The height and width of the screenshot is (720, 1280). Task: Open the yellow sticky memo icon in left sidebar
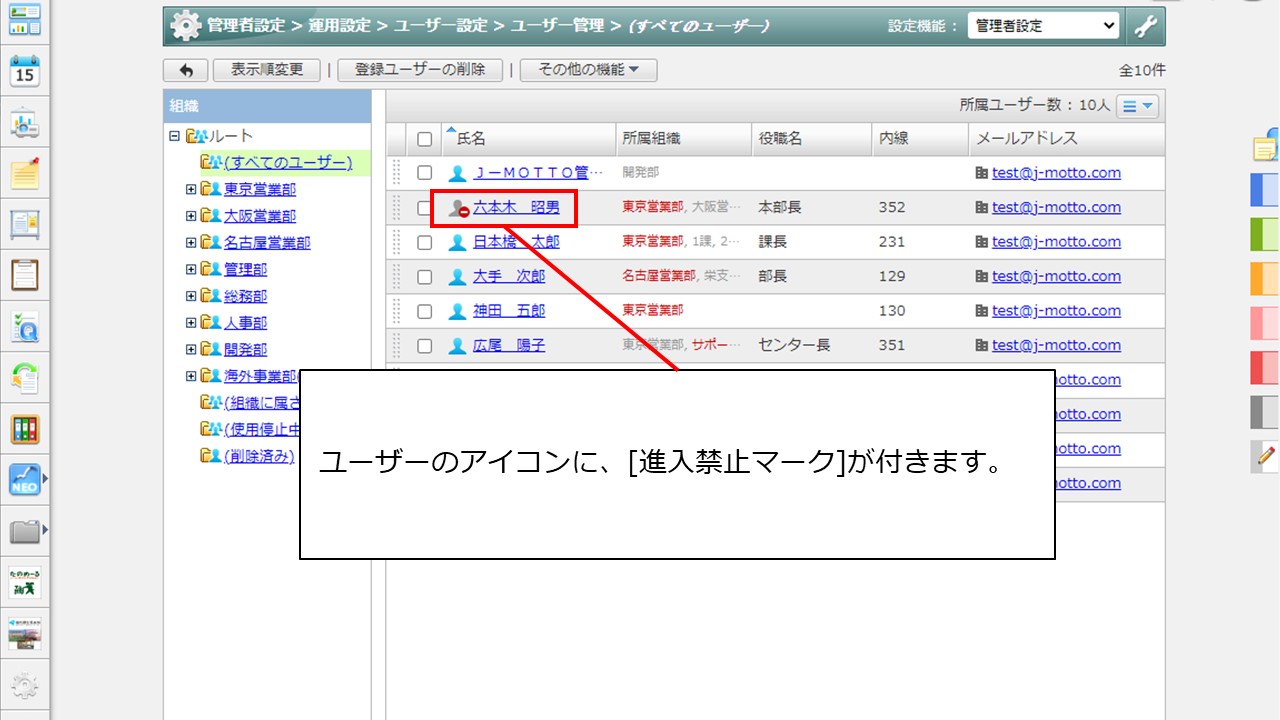[24, 174]
